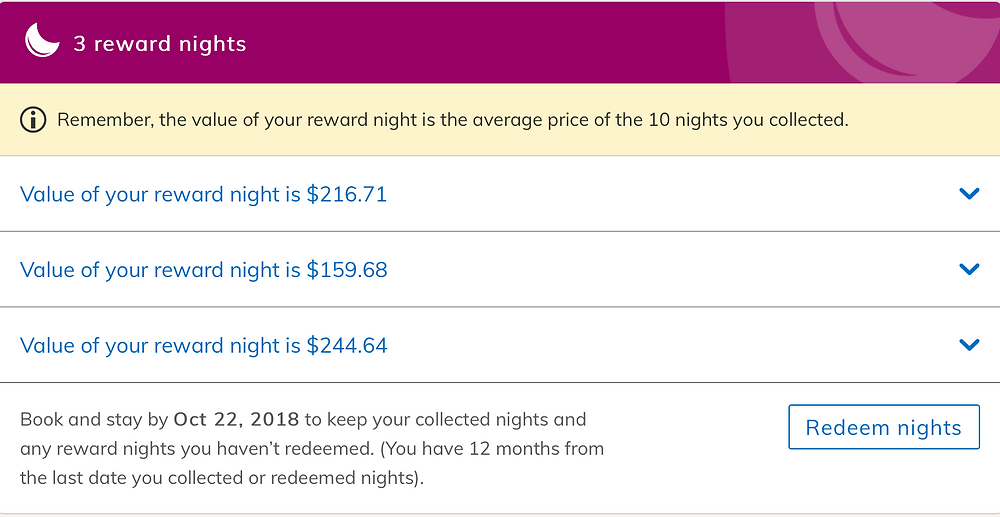The height and width of the screenshot is (517, 1000).
Task: Expand the $216.71 reward night chevron
Action: point(969,193)
